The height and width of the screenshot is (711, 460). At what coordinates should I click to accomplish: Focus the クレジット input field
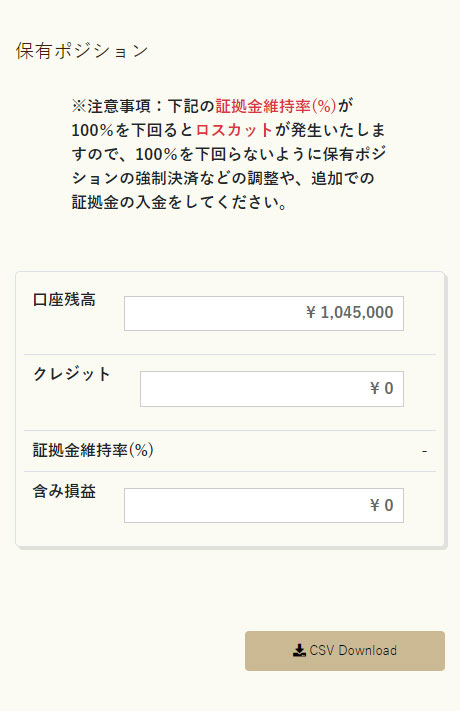click(x=272, y=389)
